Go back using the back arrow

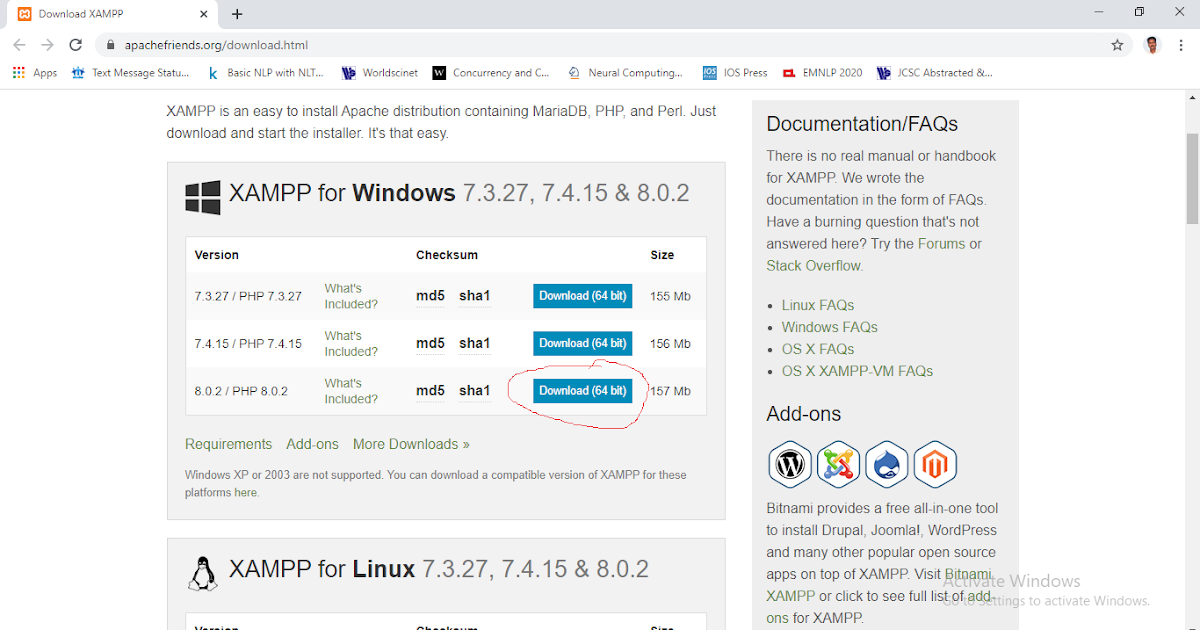(18, 44)
